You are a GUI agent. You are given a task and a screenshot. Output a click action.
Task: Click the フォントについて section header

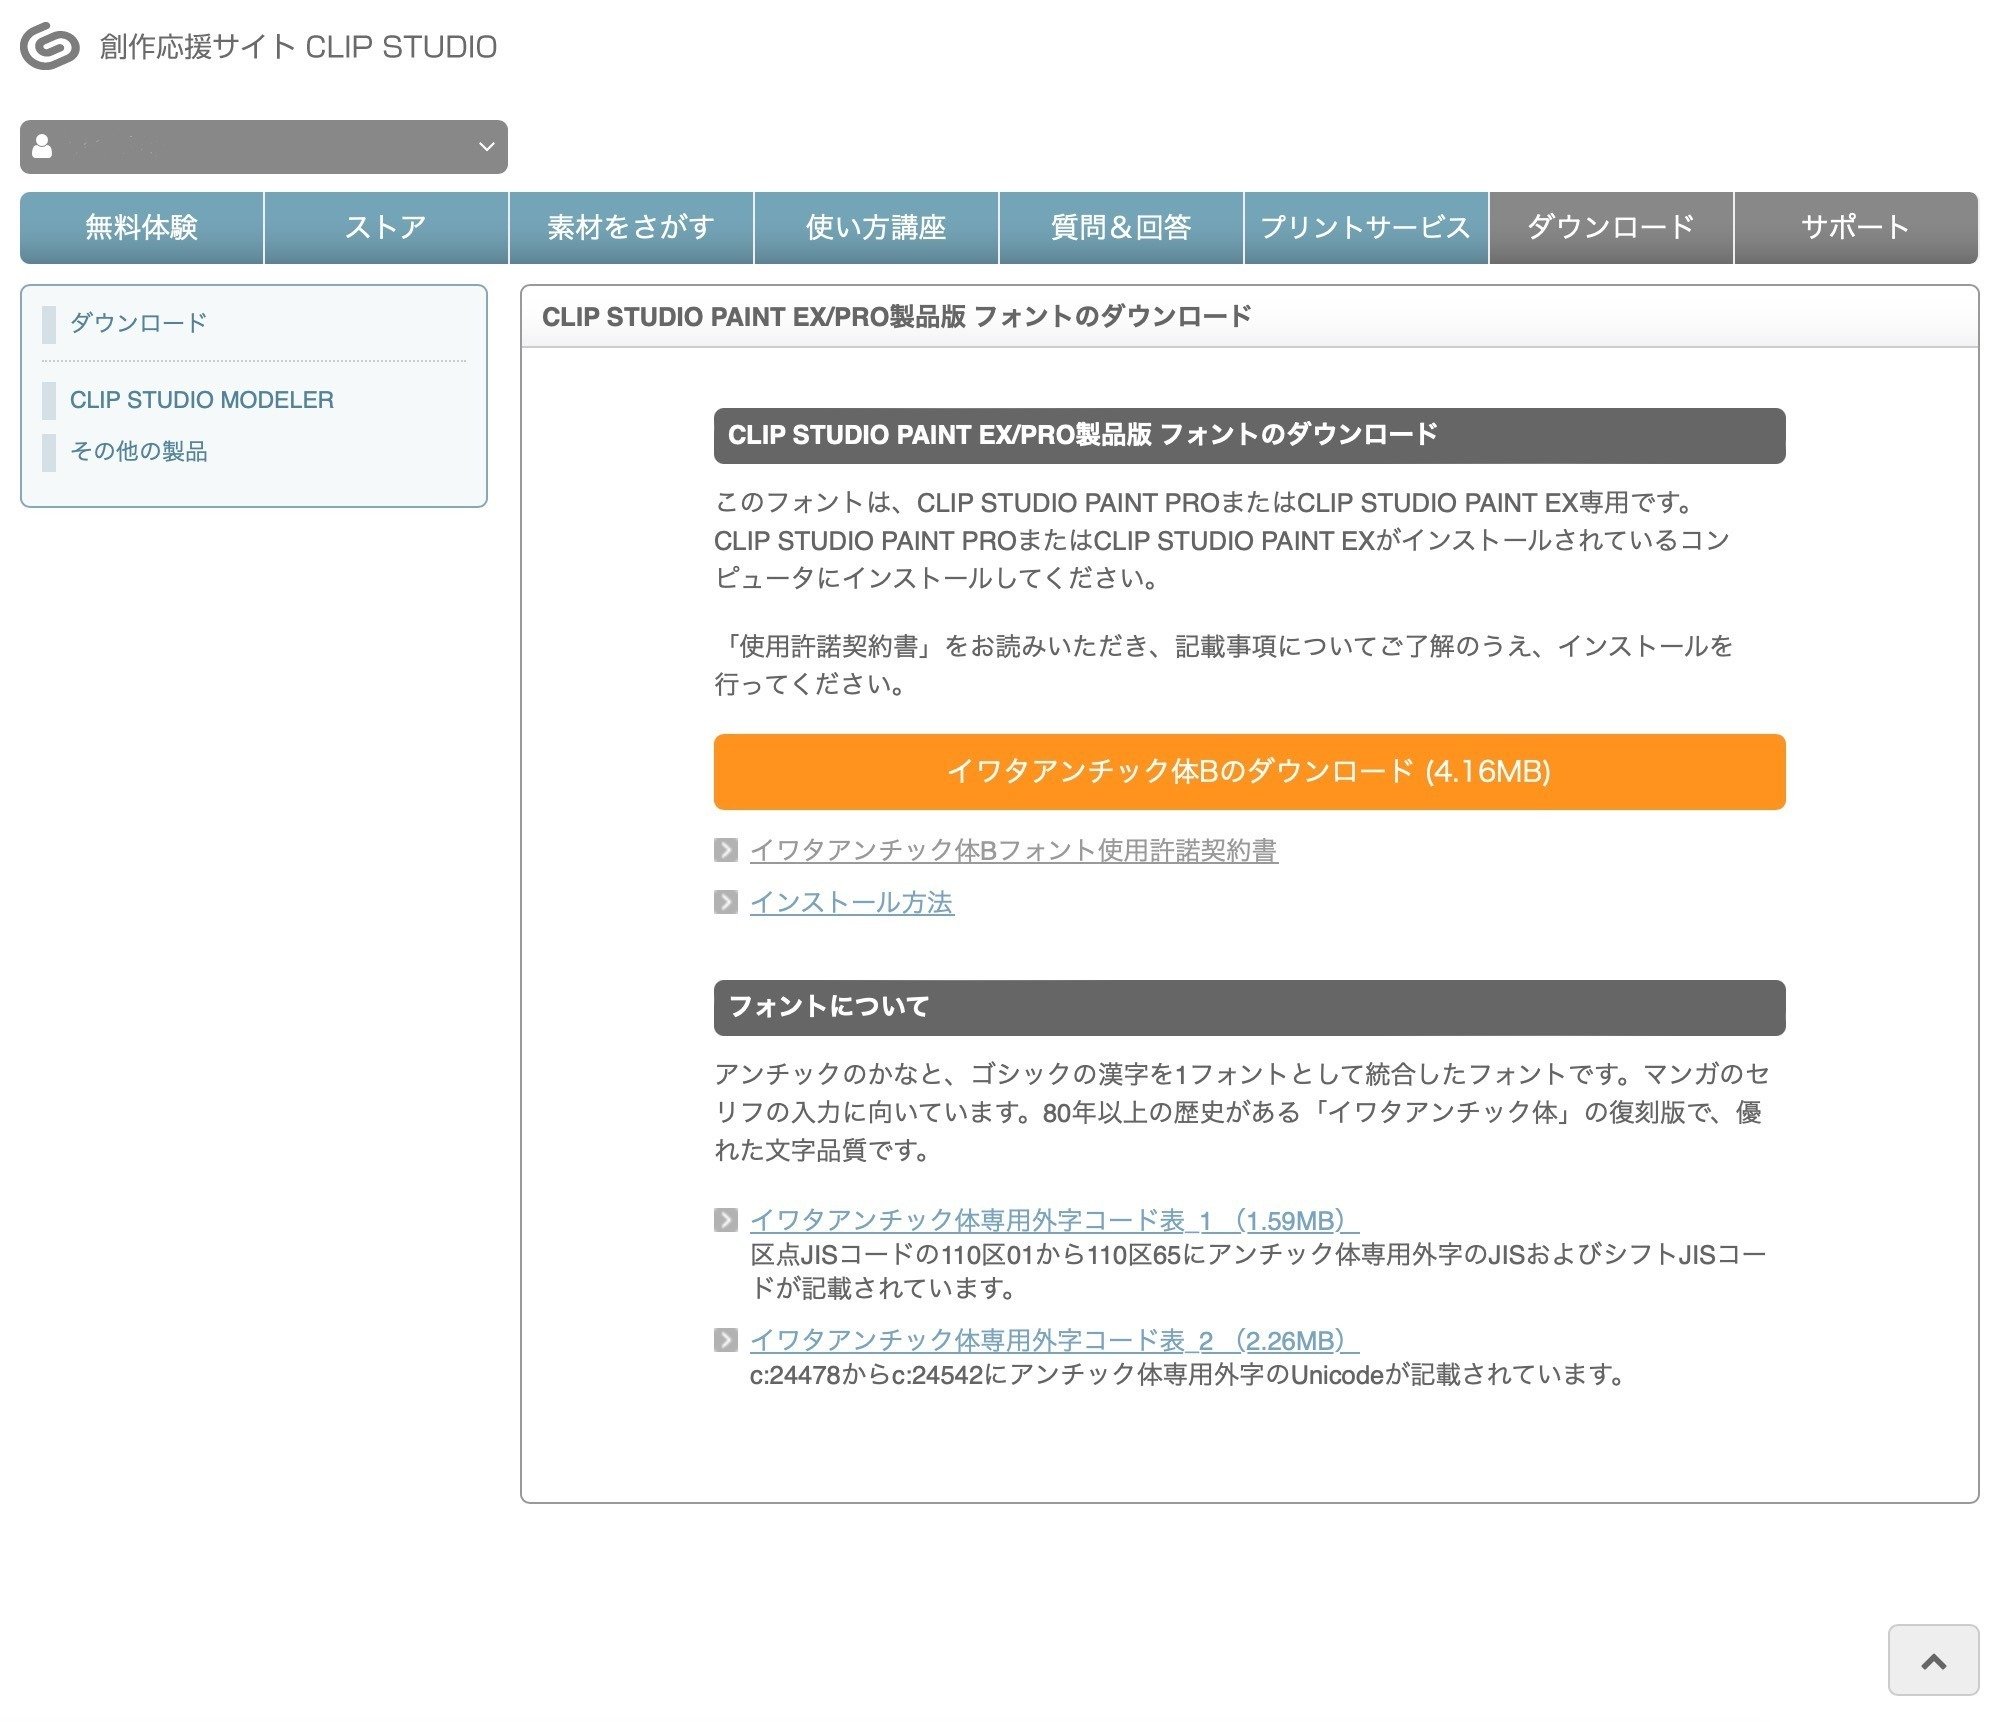point(1249,1008)
